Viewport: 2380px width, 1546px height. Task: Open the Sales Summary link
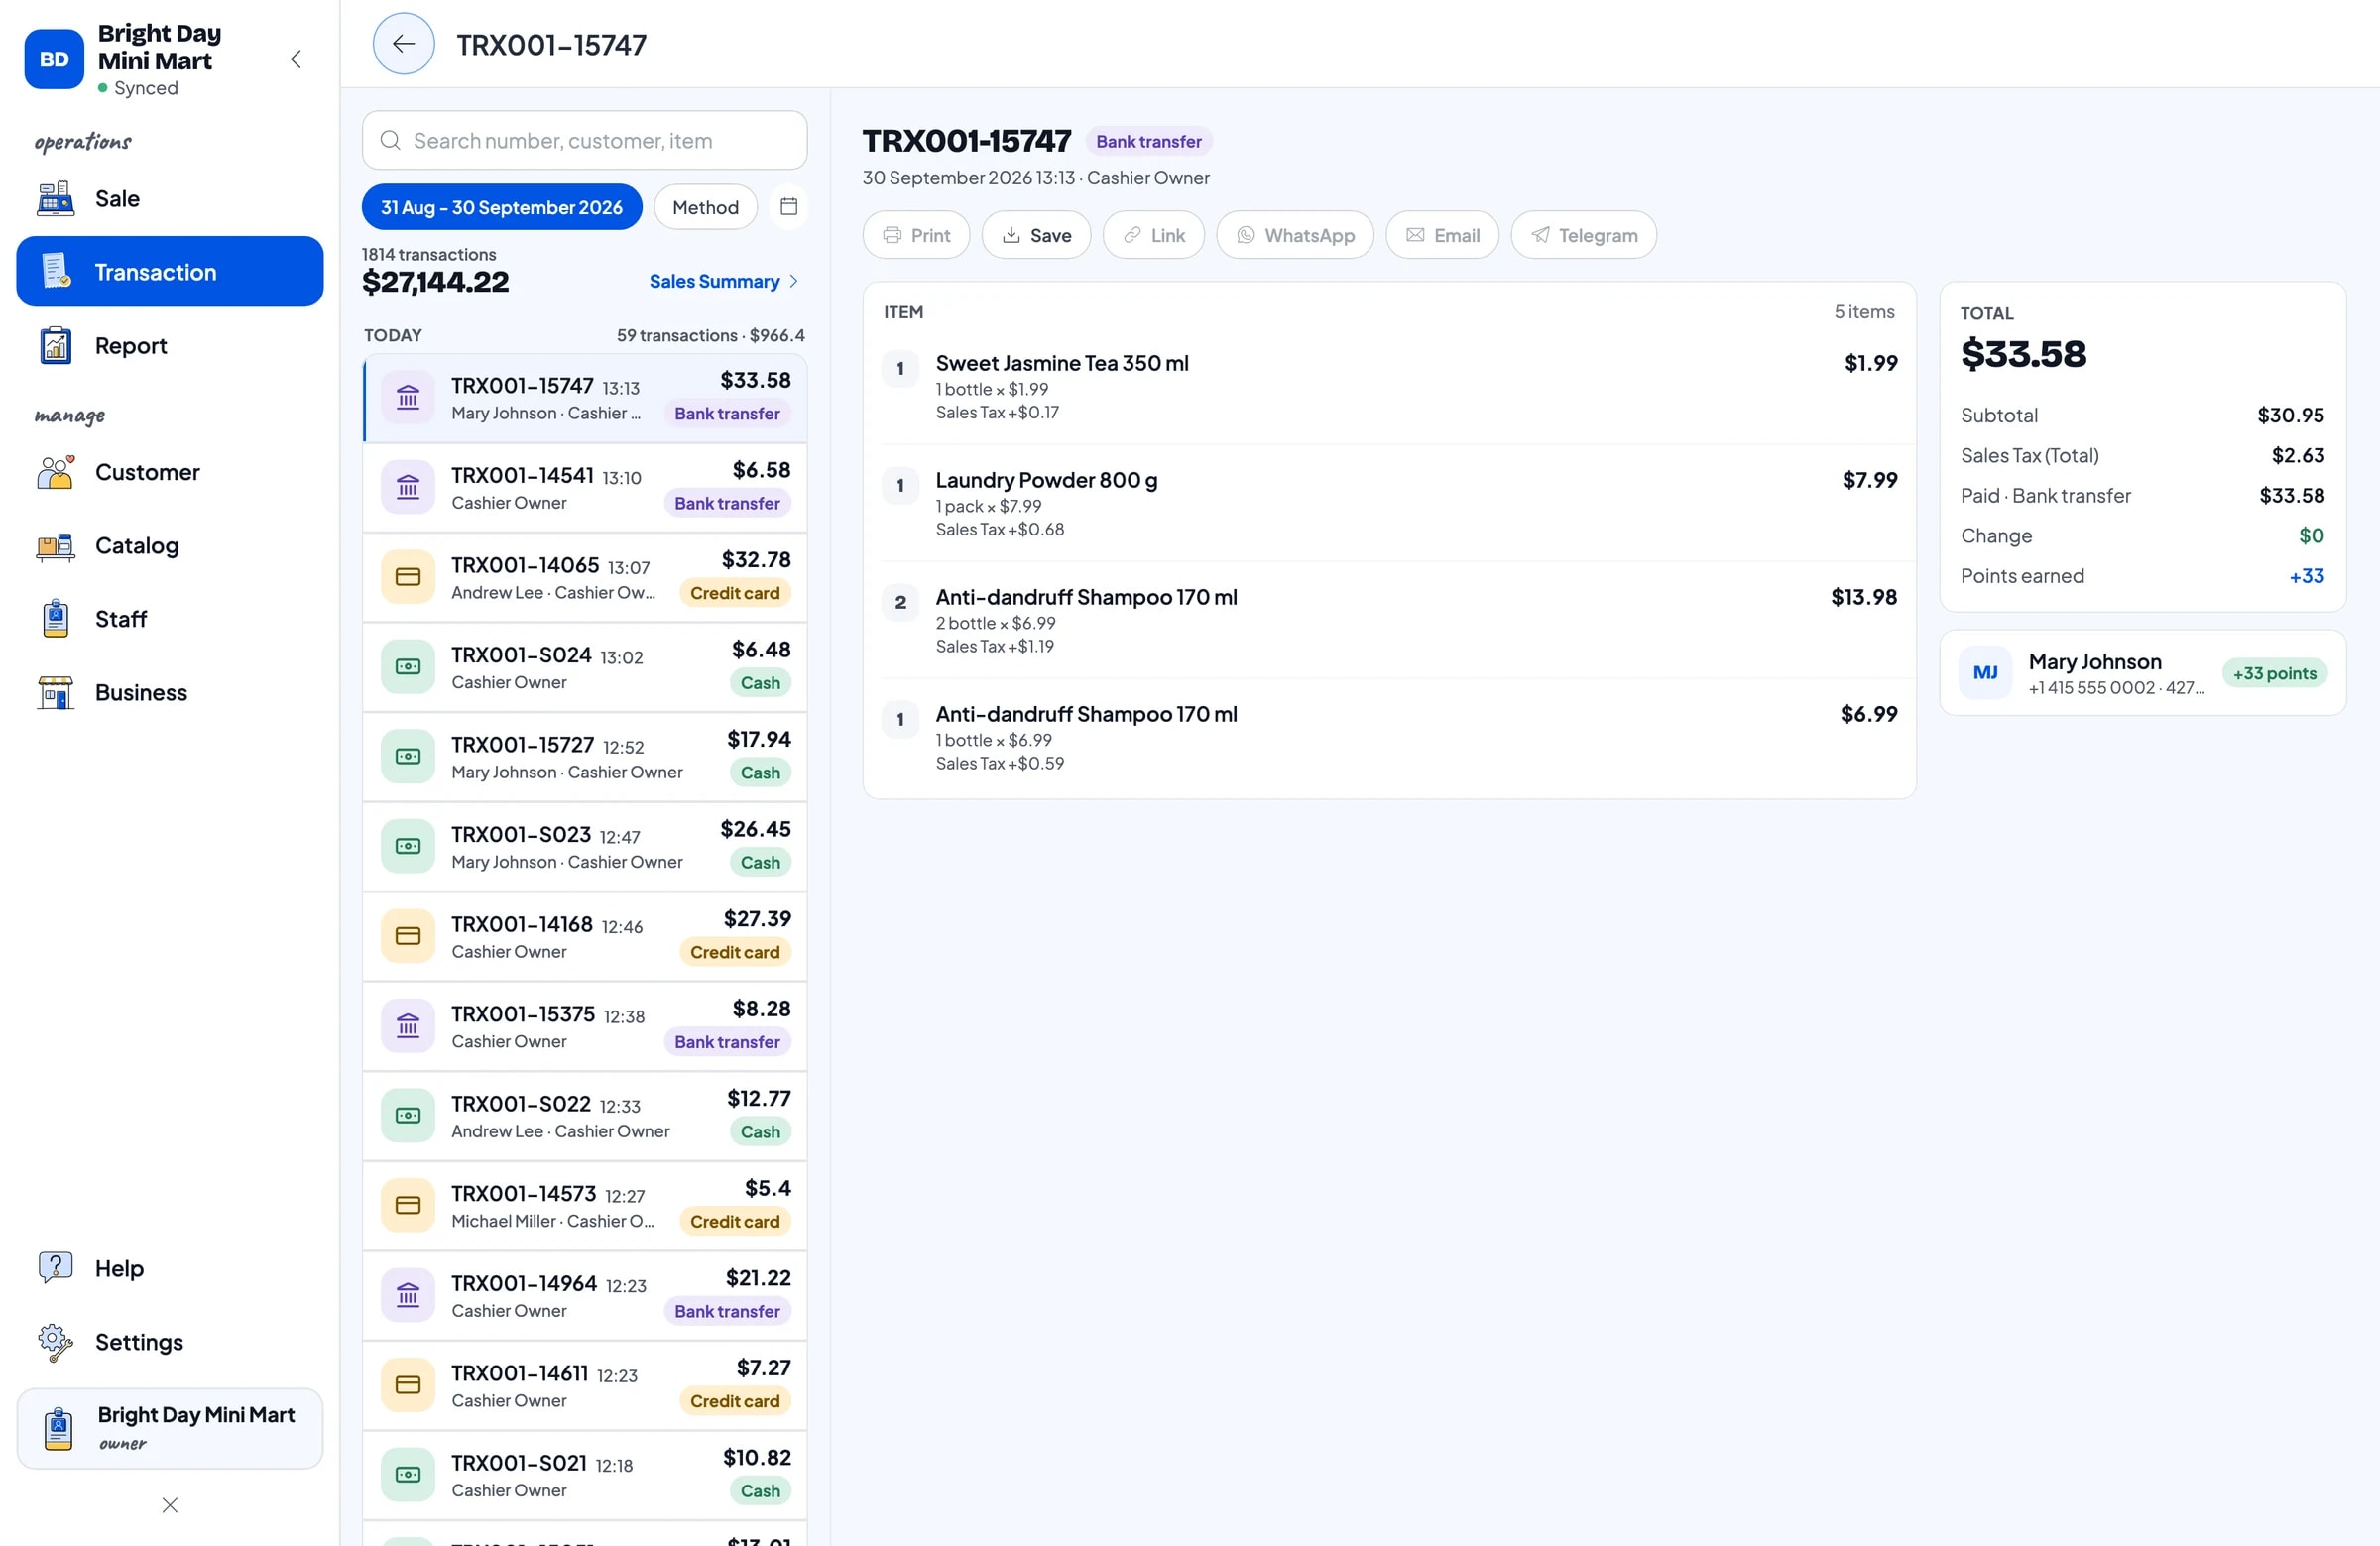coord(723,281)
